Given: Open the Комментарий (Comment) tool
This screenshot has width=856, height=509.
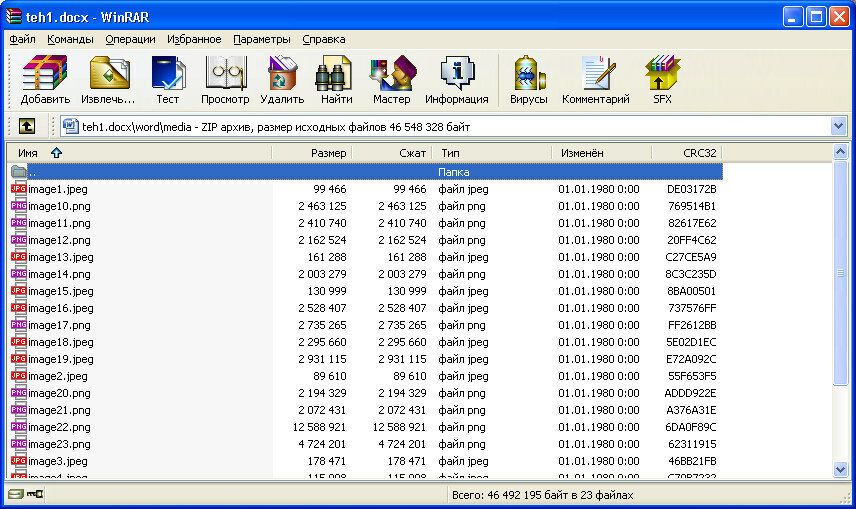Looking at the screenshot, I should (596, 80).
